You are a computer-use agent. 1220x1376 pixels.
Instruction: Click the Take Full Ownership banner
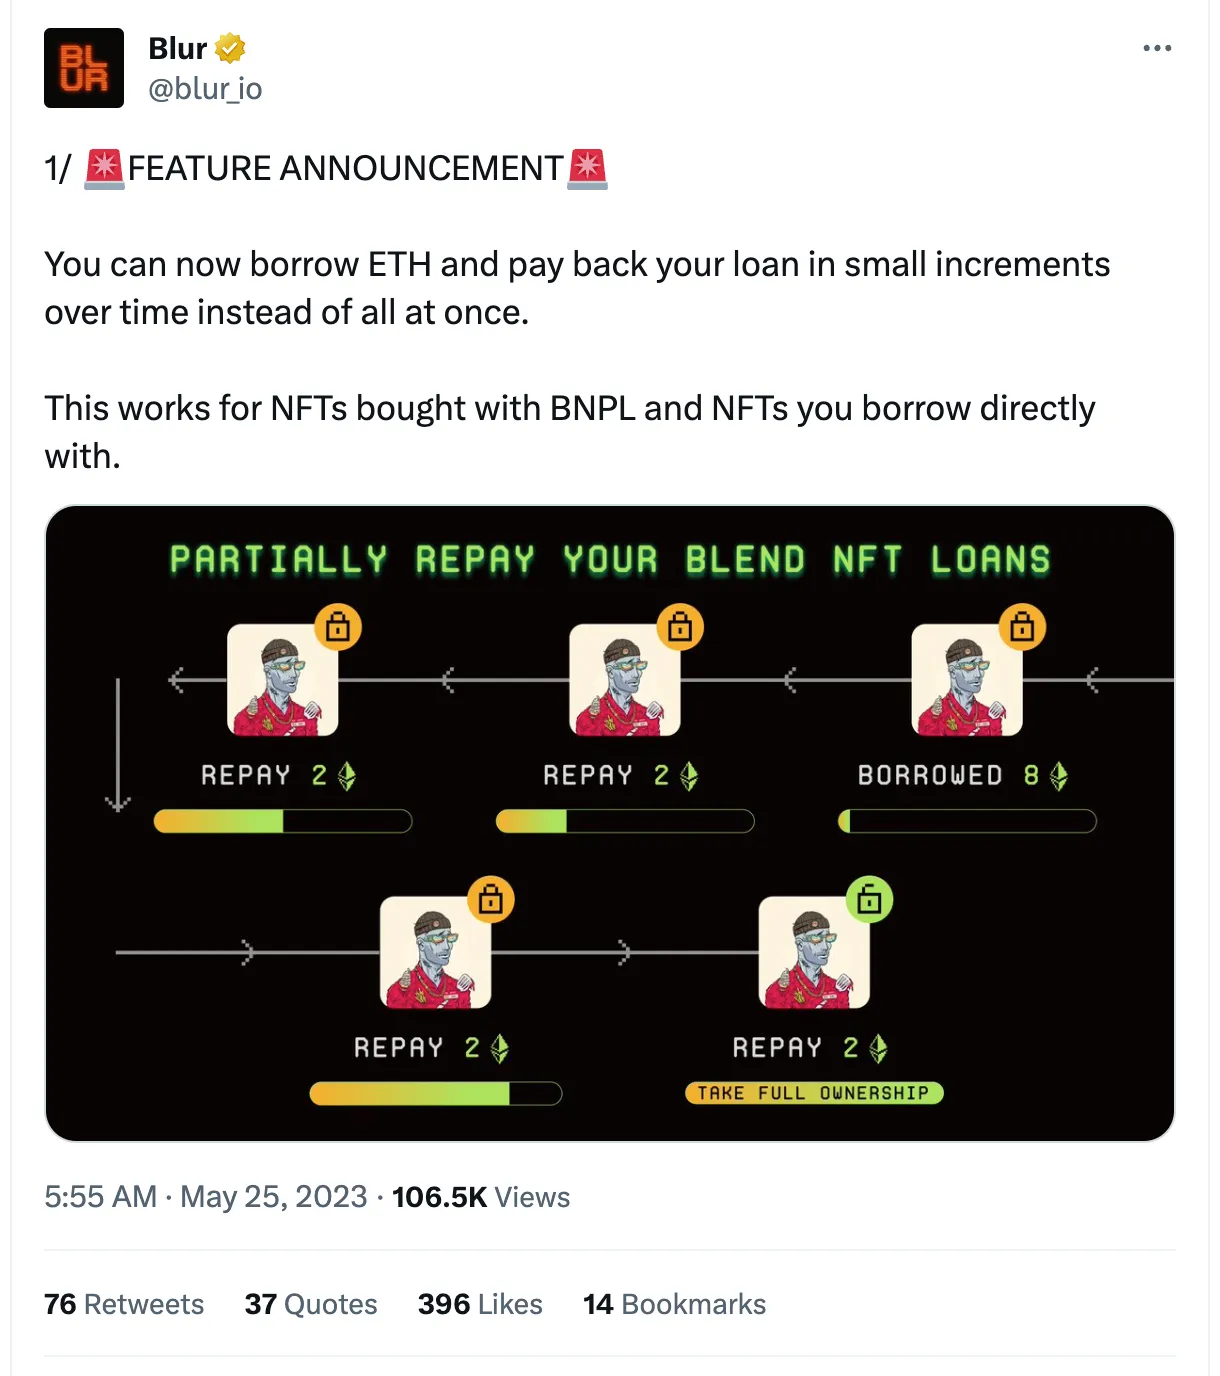tap(814, 1093)
